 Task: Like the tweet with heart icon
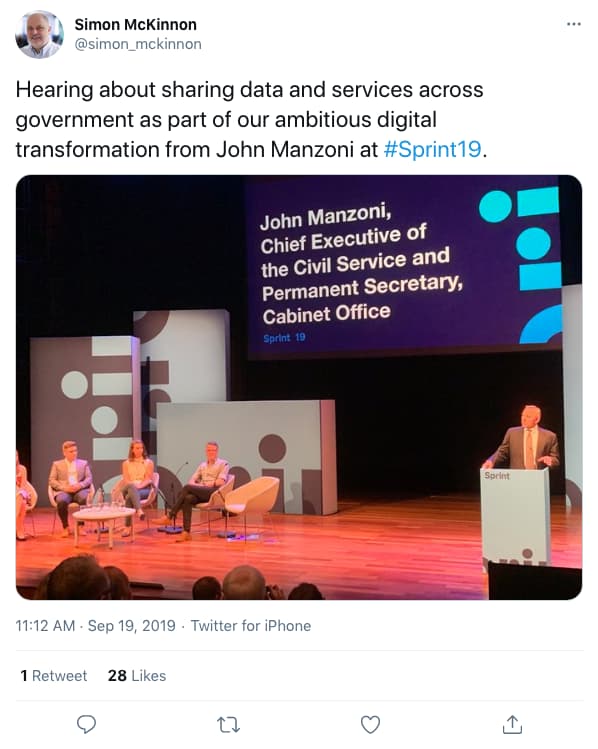tap(370, 725)
